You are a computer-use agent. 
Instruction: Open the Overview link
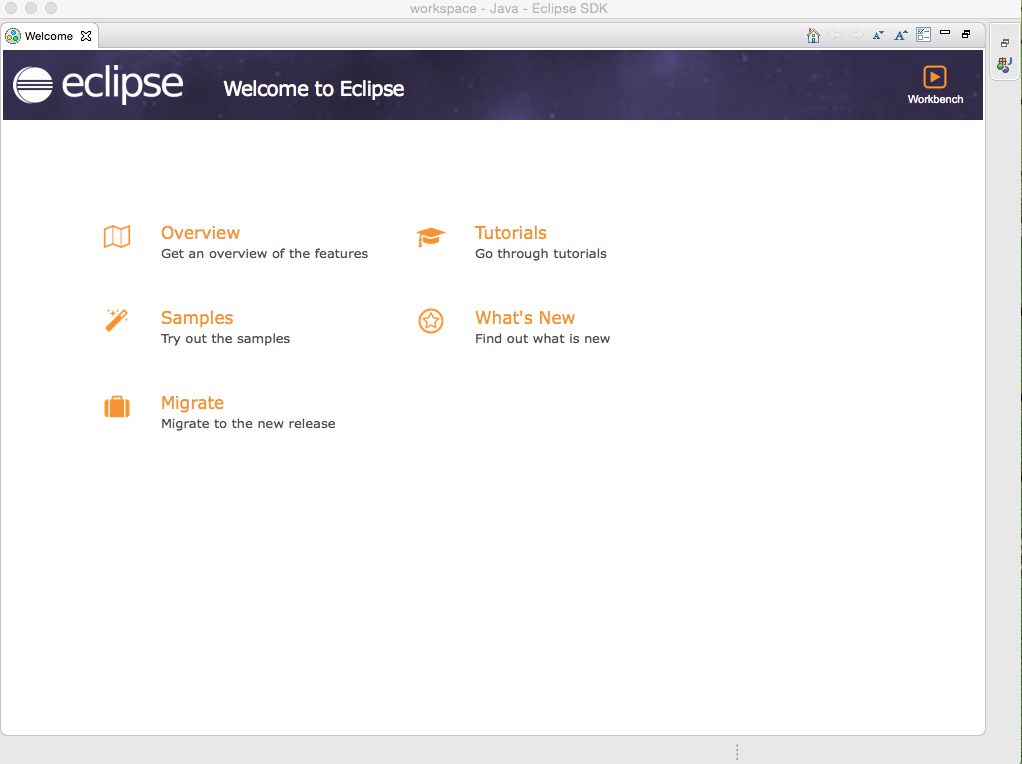coord(200,233)
